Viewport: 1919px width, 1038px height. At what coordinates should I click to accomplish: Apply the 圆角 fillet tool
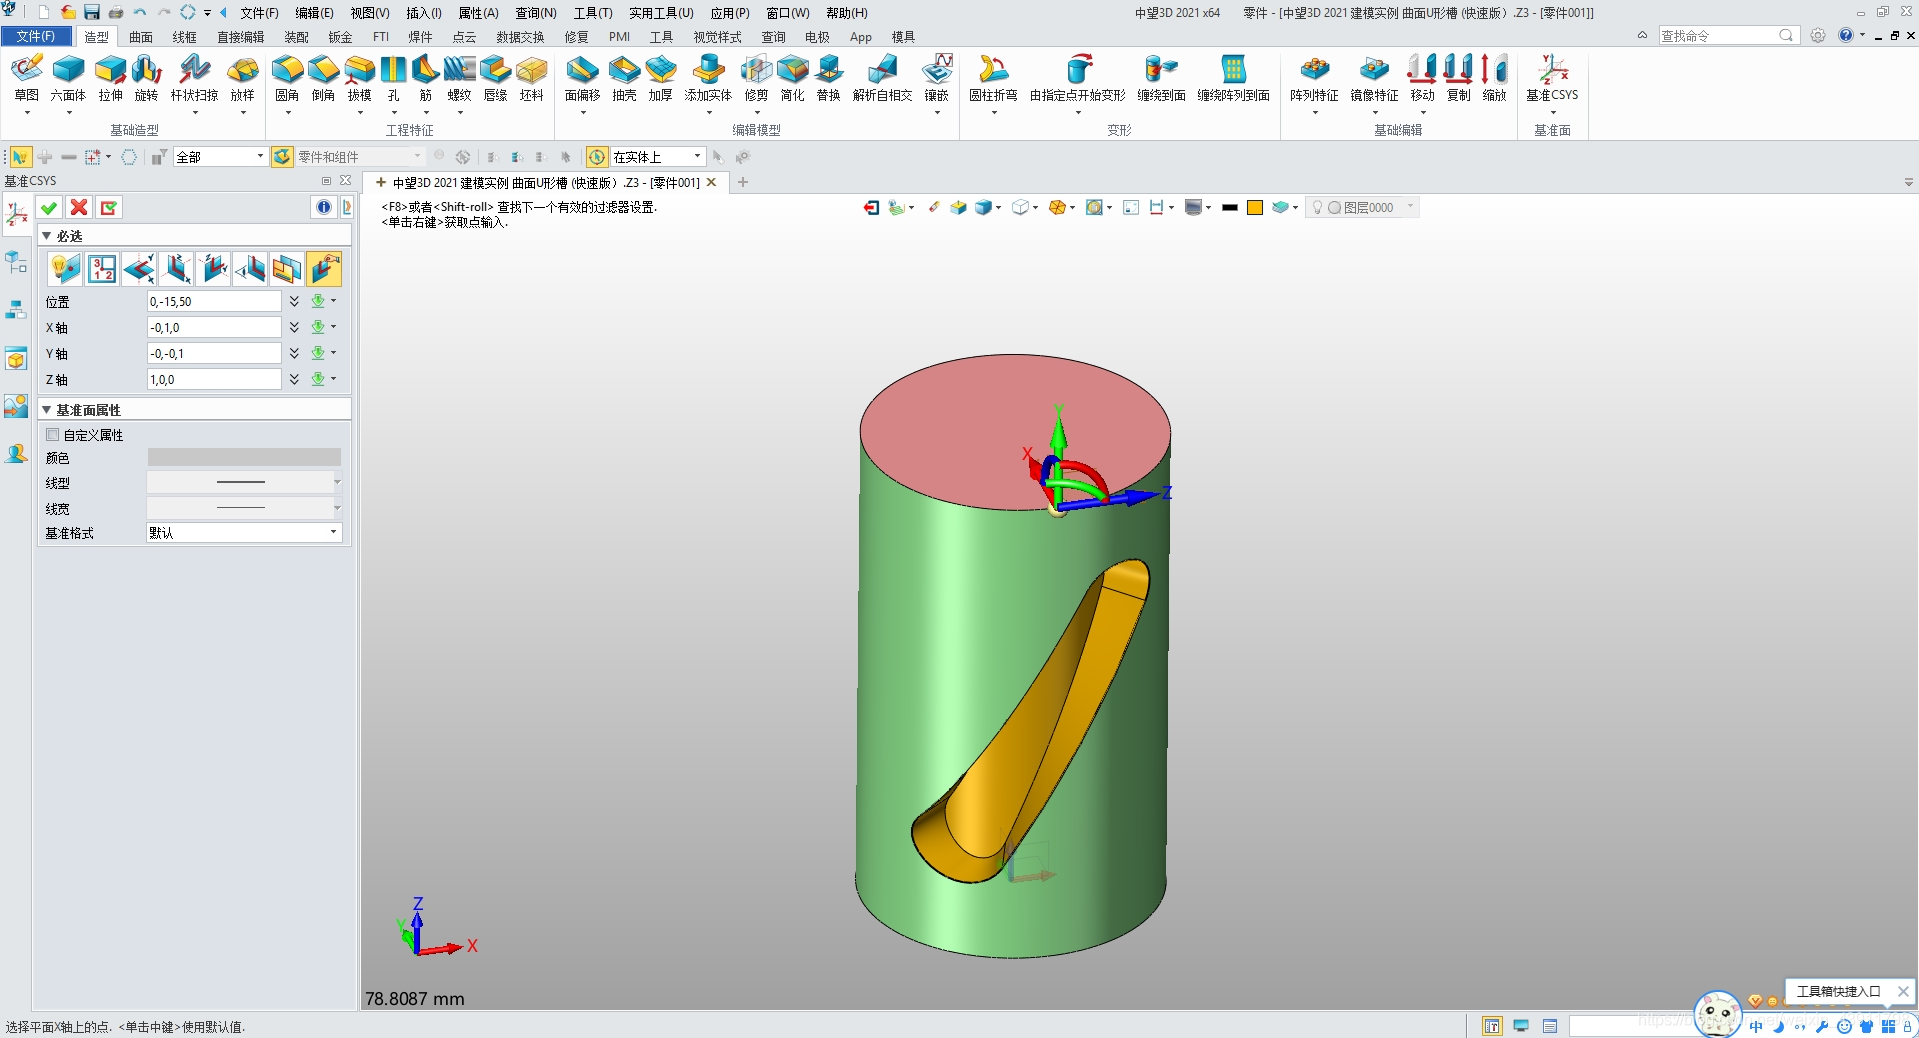287,79
